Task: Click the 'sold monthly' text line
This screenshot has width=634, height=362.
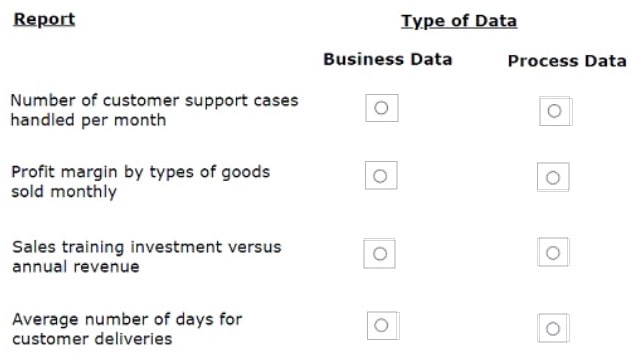Action: pos(64,192)
